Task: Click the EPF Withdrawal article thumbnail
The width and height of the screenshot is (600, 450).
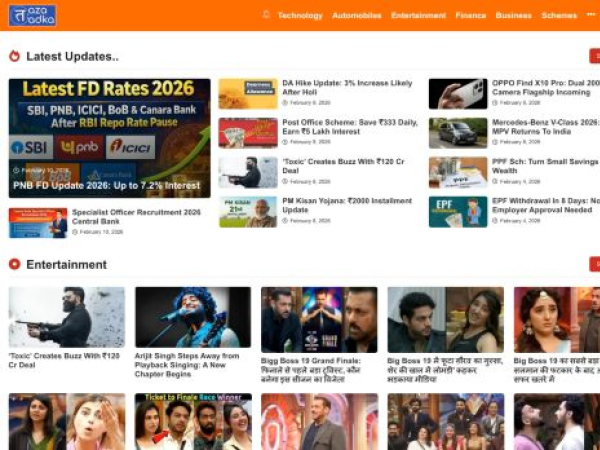Action: pyautogui.click(x=458, y=212)
